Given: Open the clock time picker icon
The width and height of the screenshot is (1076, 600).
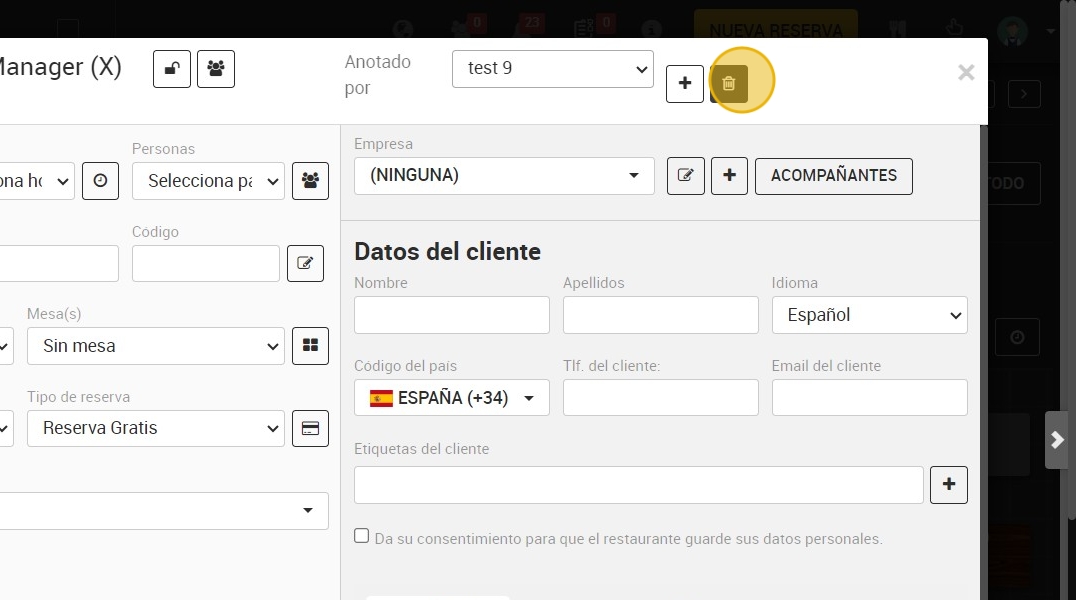Looking at the screenshot, I should pyautogui.click(x=100, y=181).
